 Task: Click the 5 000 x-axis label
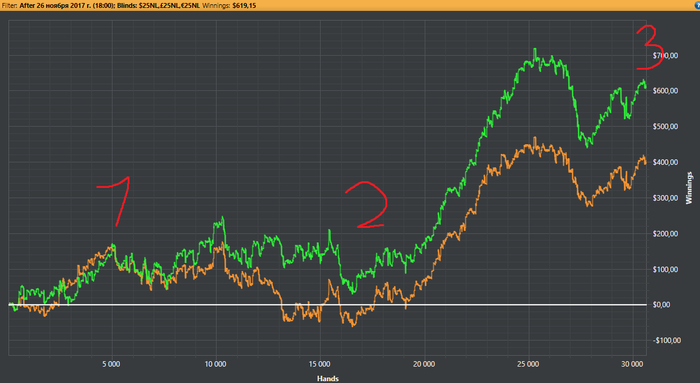pos(111,364)
